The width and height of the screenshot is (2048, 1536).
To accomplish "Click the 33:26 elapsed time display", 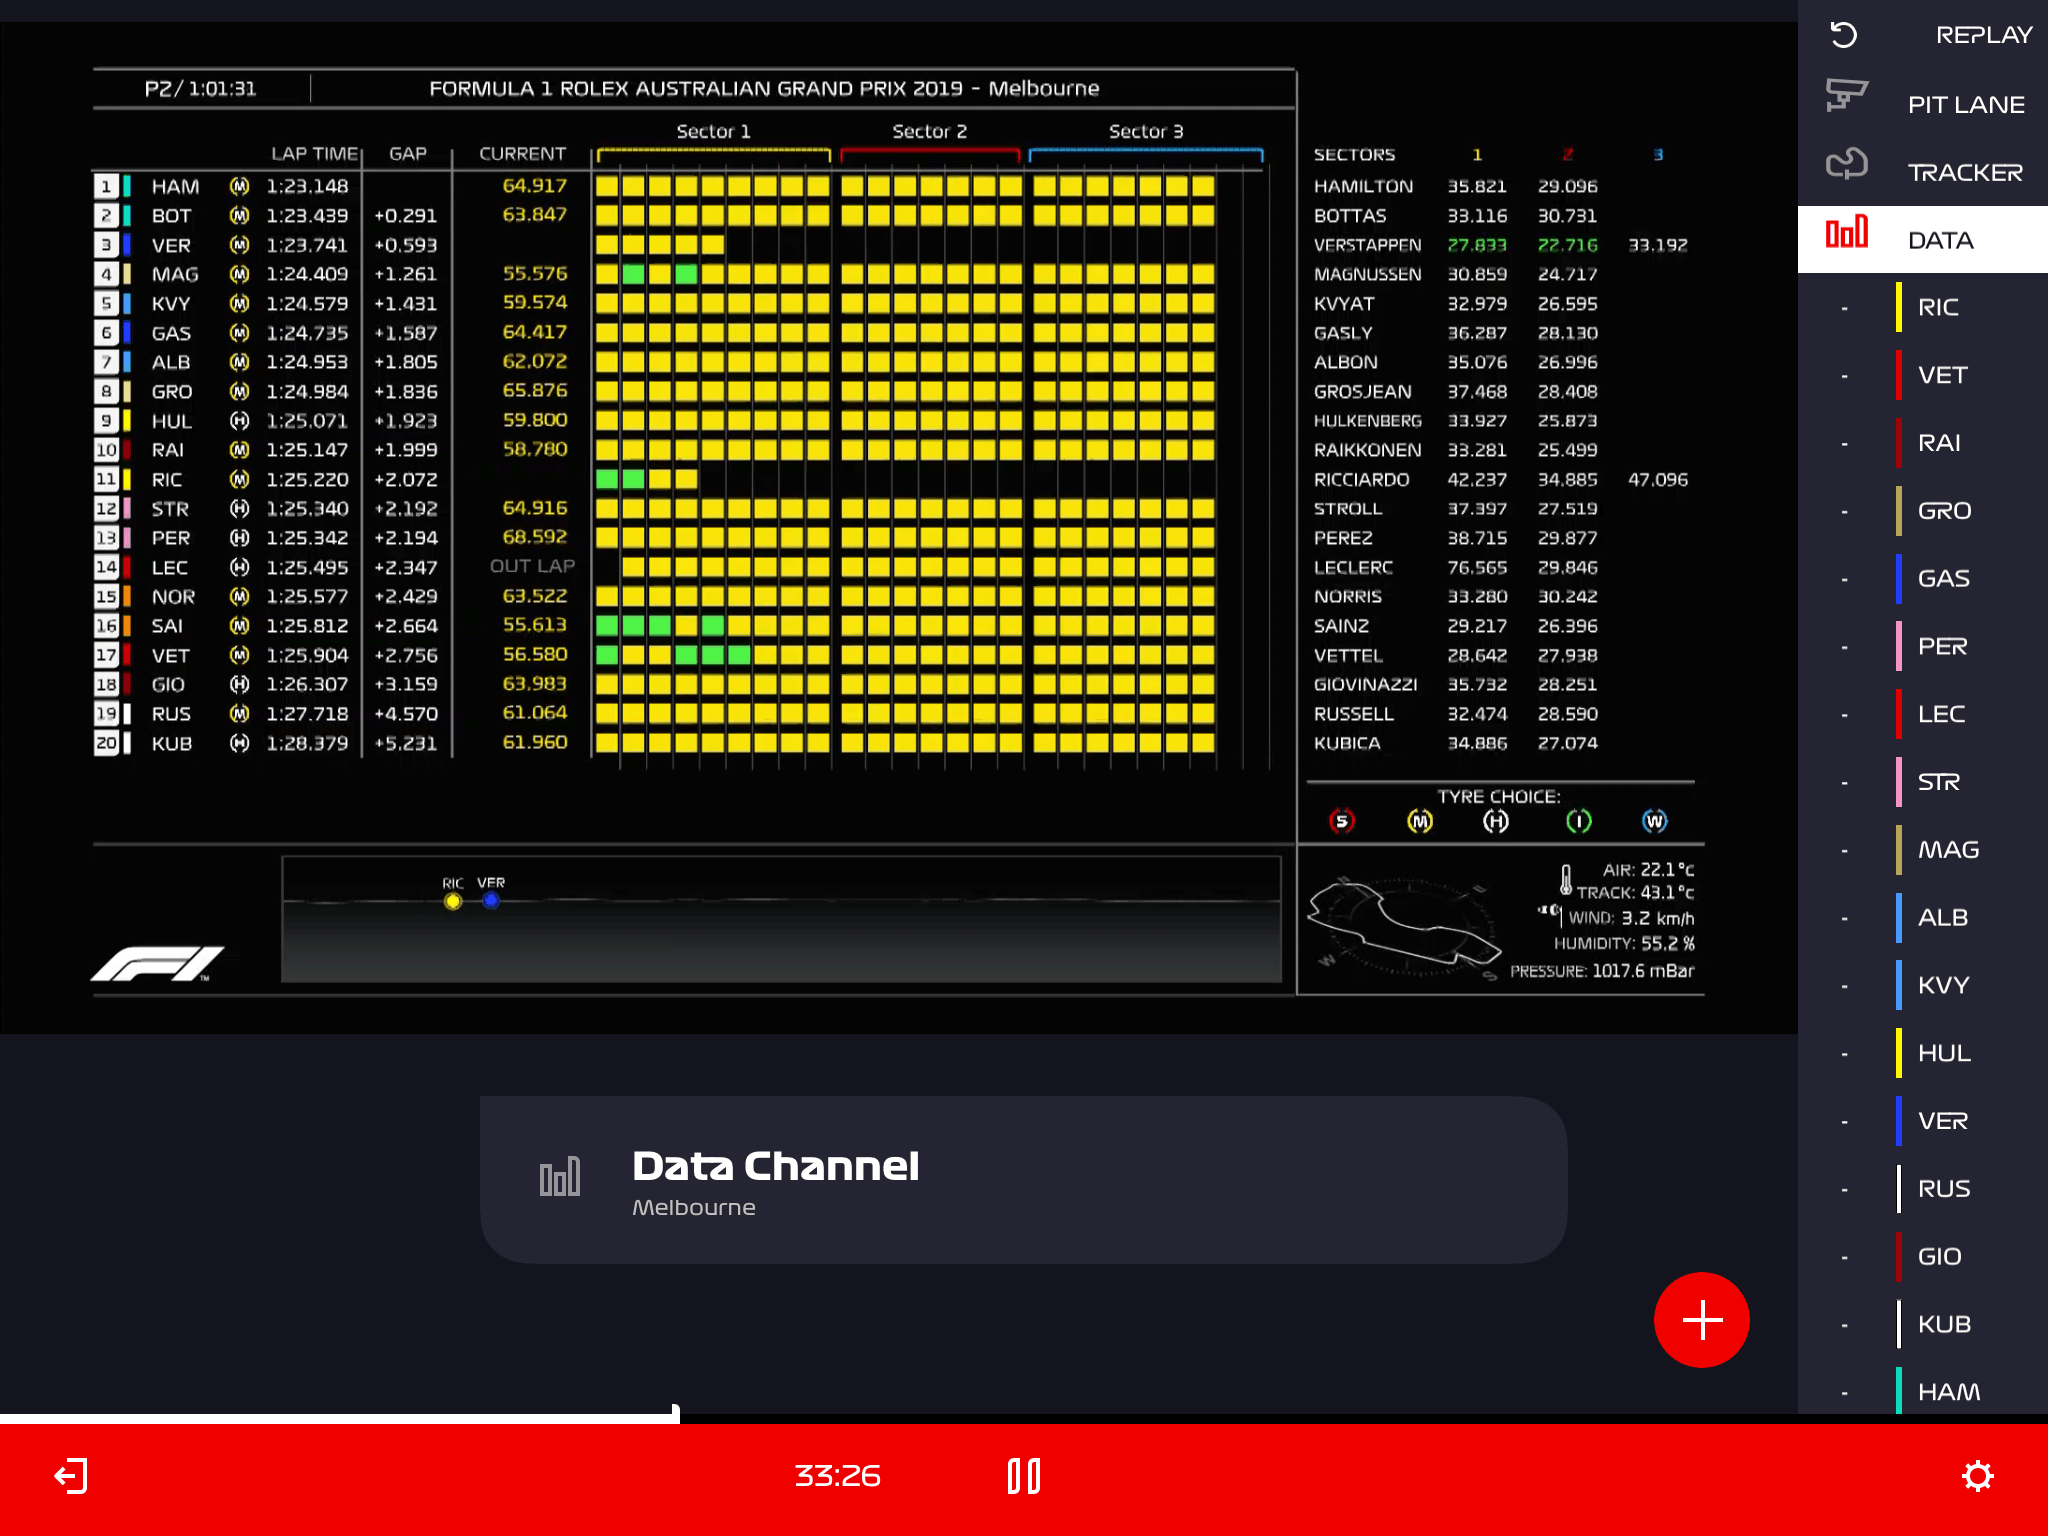I will (x=837, y=1476).
